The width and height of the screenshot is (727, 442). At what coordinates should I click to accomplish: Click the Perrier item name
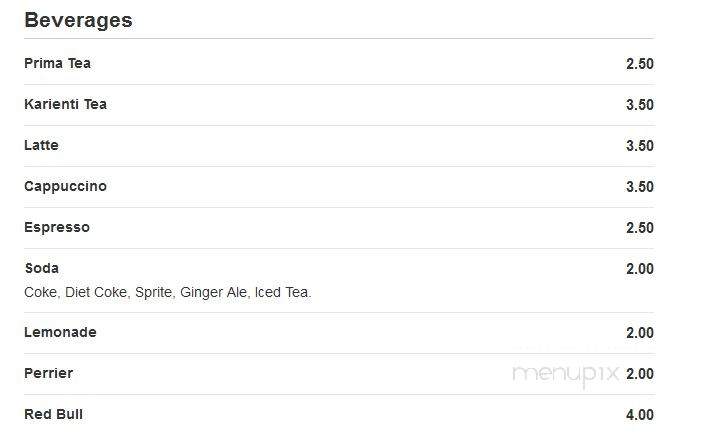click(49, 373)
